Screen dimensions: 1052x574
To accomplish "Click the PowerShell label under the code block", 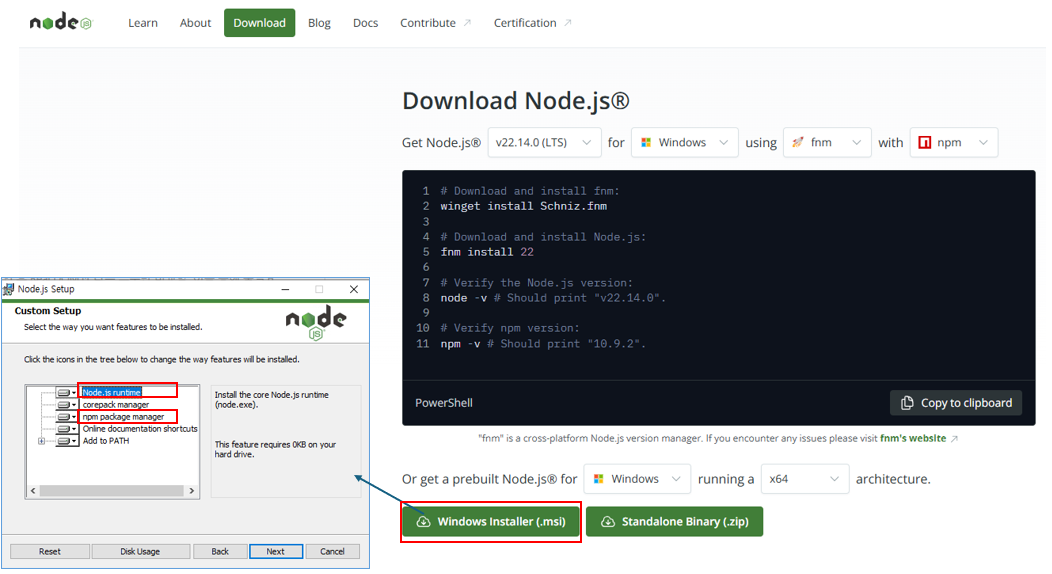I will click(x=443, y=402).
